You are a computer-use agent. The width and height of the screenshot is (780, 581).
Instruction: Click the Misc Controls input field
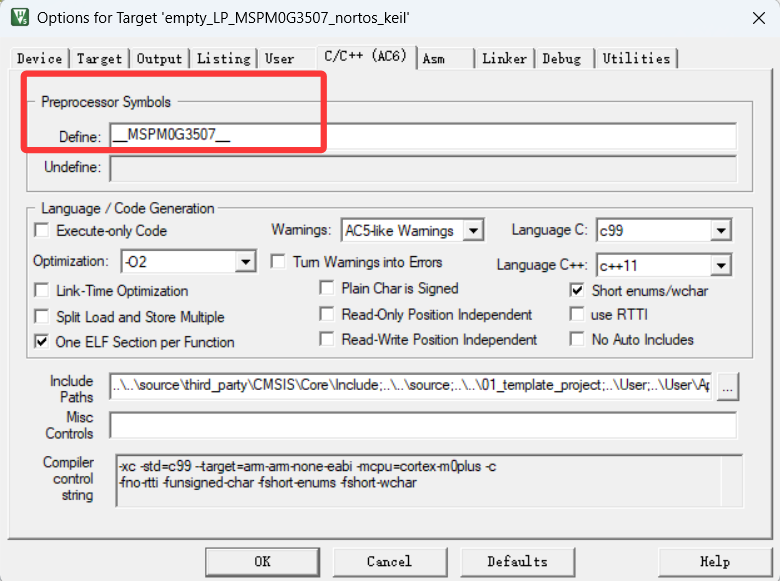point(423,425)
